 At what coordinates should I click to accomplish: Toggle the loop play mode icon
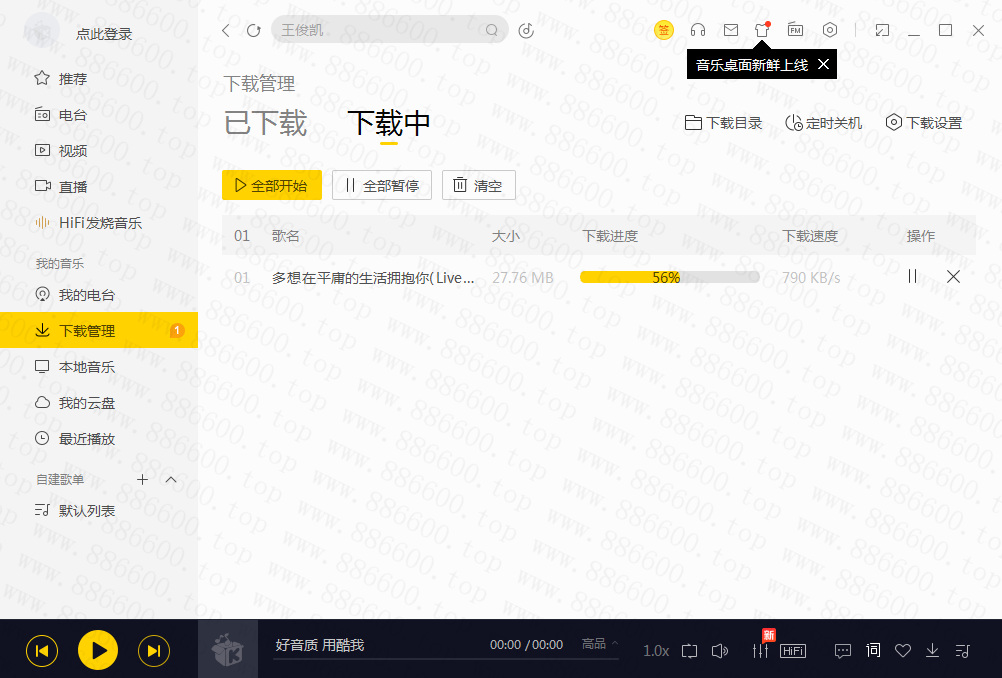pyautogui.click(x=690, y=651)
